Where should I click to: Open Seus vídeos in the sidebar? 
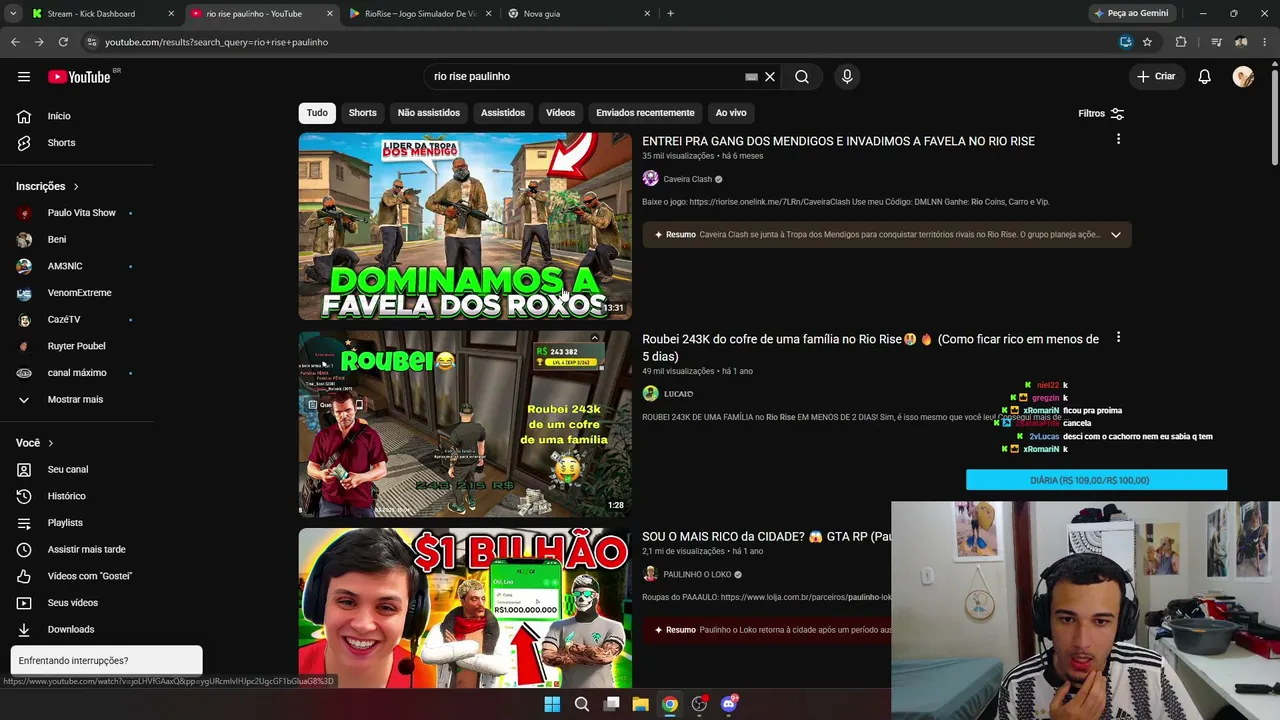point(74,603)
